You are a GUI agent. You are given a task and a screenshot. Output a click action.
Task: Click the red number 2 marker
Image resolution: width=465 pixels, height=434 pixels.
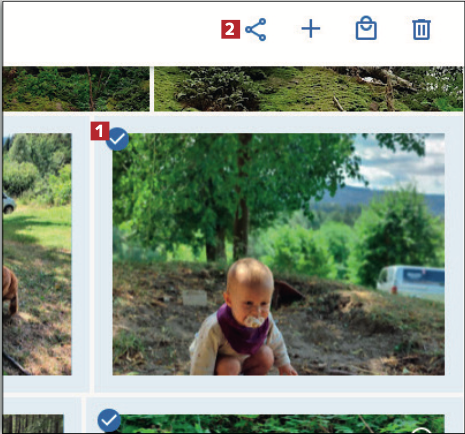tap(231, 29)
